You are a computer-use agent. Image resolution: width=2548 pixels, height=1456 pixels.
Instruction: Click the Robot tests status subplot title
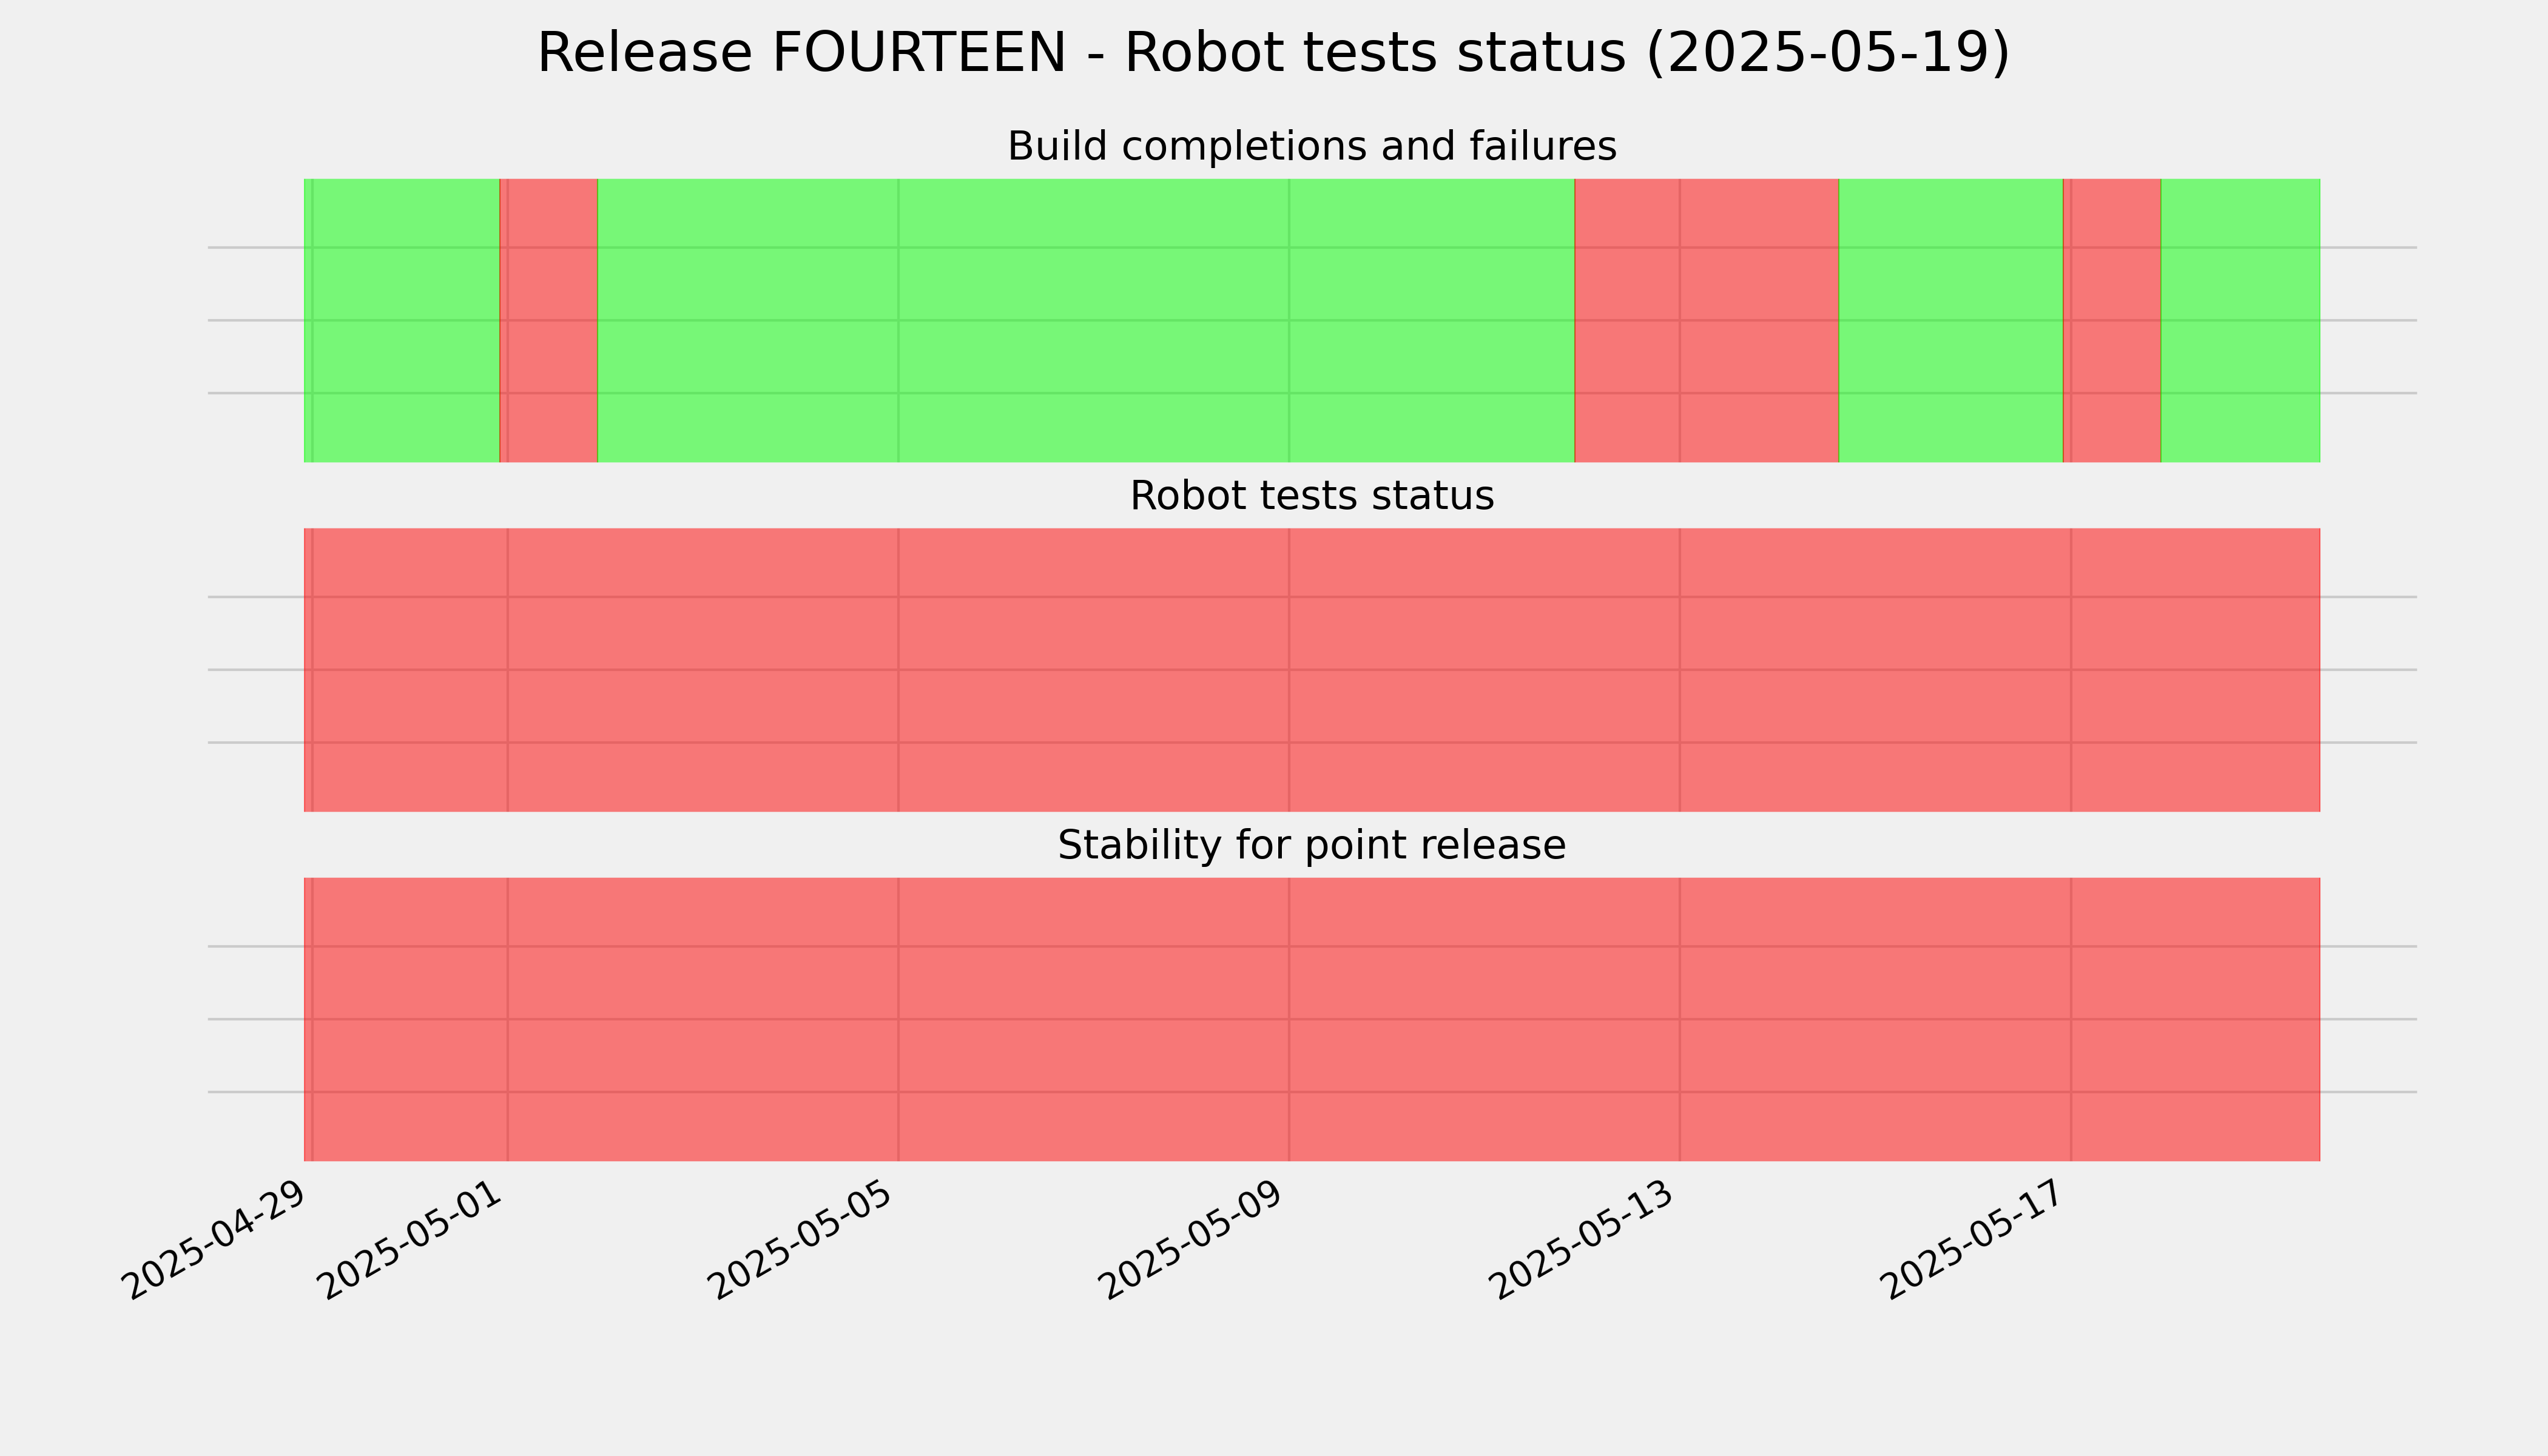pos(1311,496)
